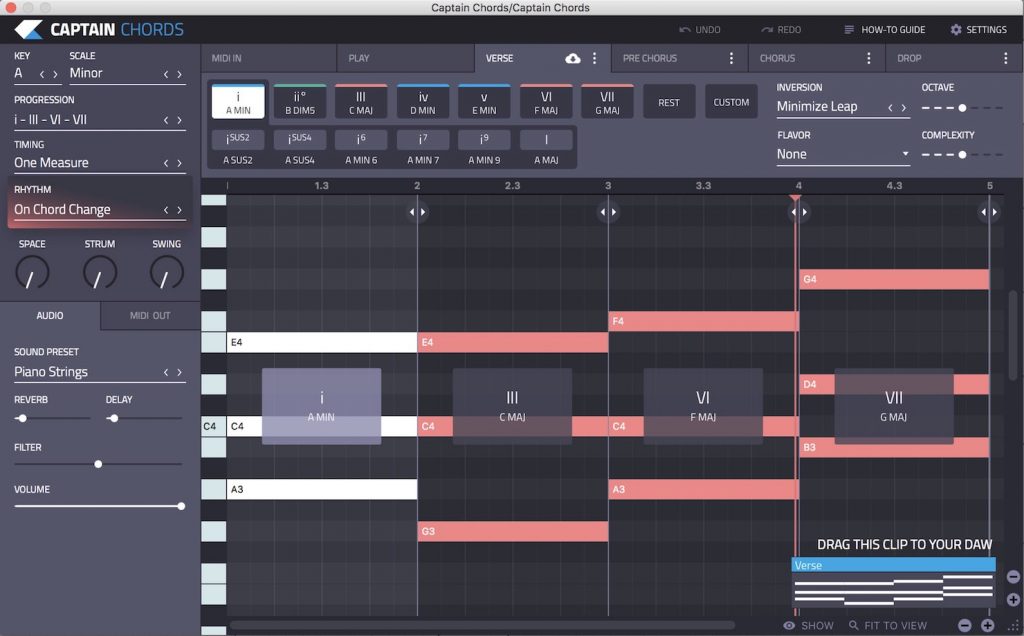Click the eye icon next to Show
The height and width of the screenshot is (636, 1024).
[789, 624]
